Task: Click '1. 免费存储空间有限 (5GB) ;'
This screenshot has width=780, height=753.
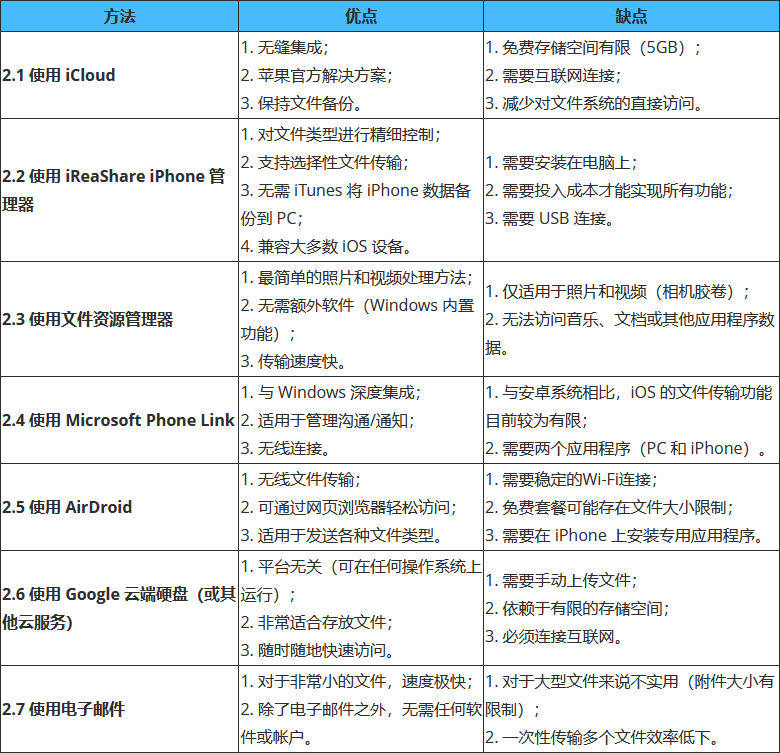Action: tap(593, 47)
